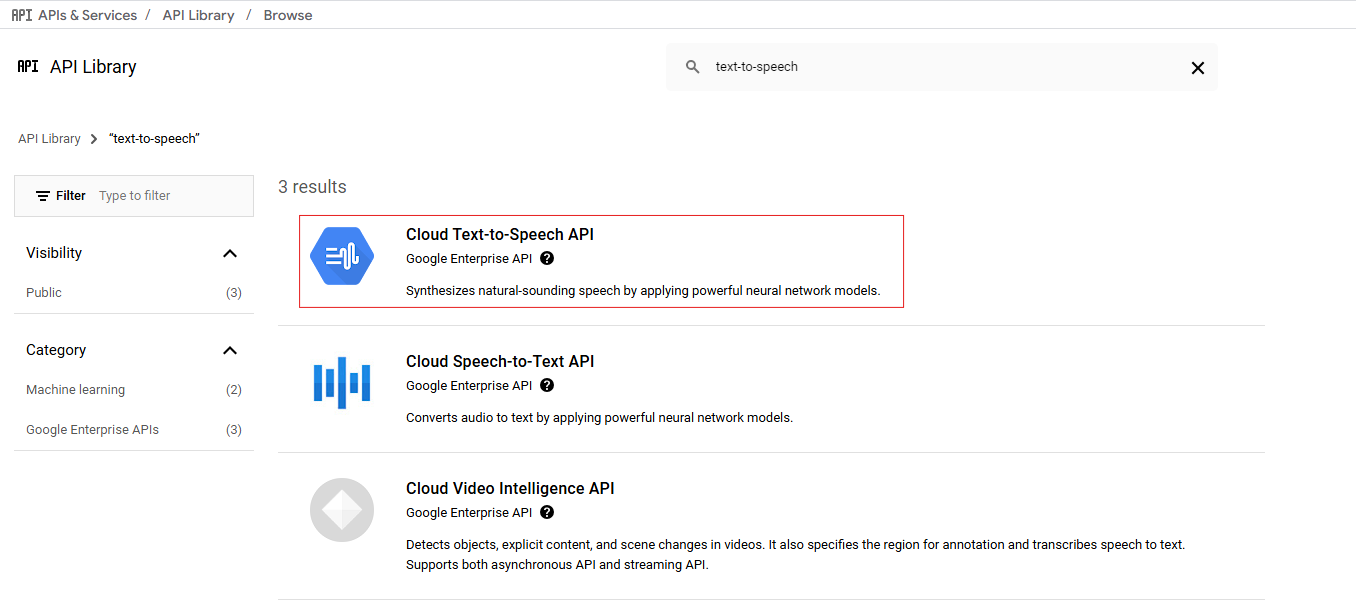Open Cloud Video Intelligence API title
The width and height of the screenshot is (1356, 611).
coord(510,489)
